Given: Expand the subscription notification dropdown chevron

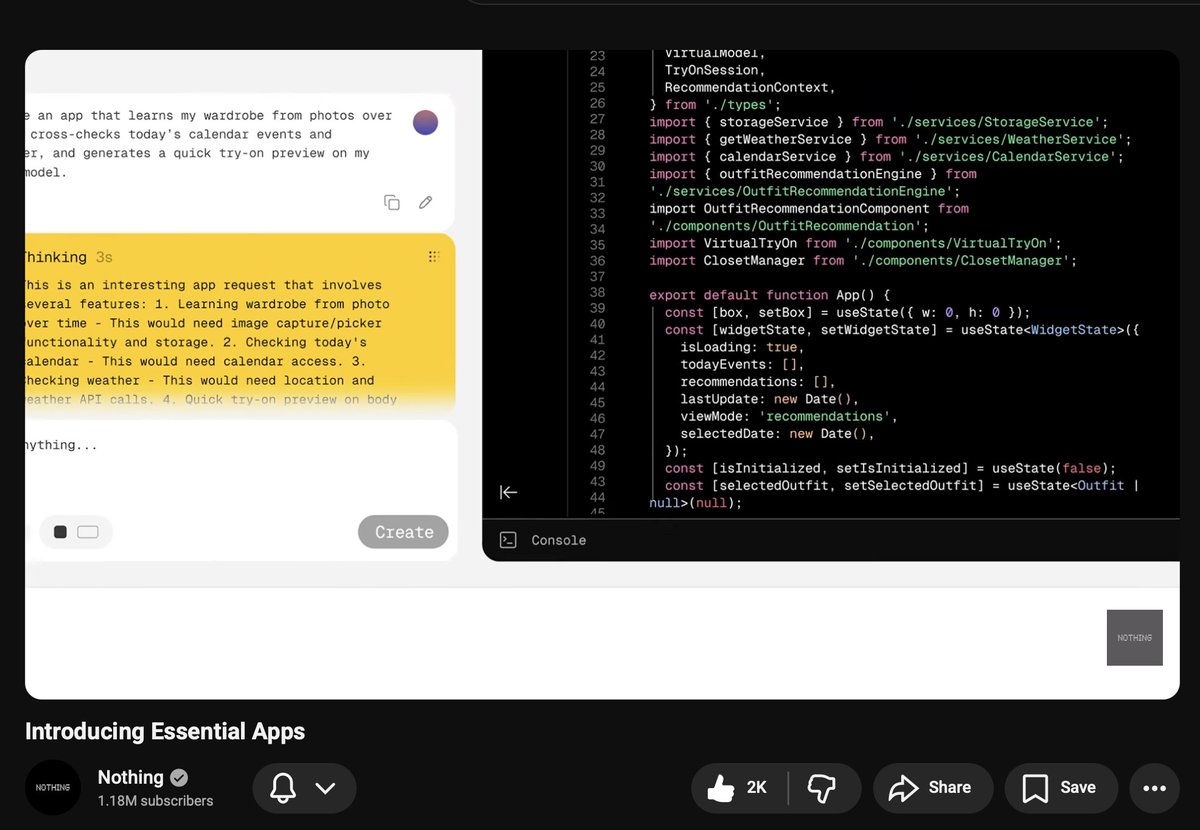Looking at the screenshot, I should (x=325, y=788).
